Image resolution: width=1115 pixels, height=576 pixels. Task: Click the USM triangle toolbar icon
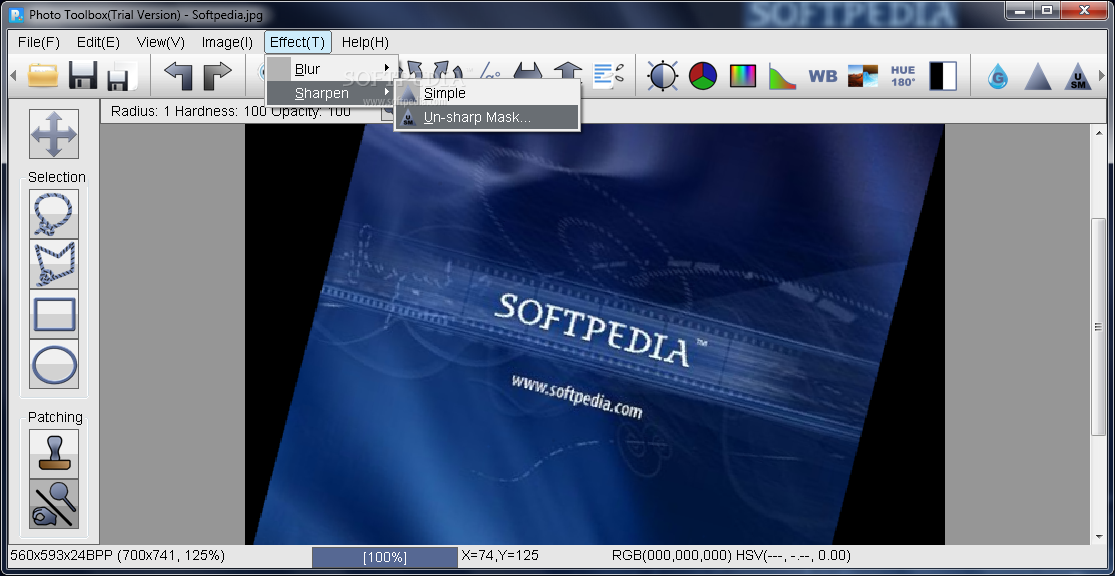click(1077, 75)
